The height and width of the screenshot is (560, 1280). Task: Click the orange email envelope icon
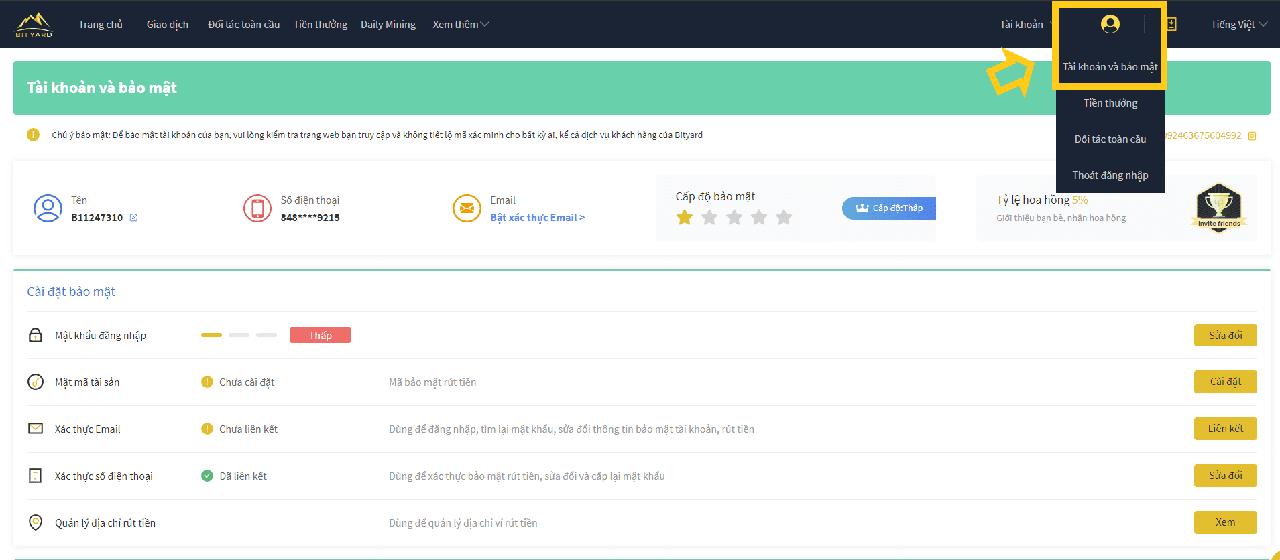(467, 208)
